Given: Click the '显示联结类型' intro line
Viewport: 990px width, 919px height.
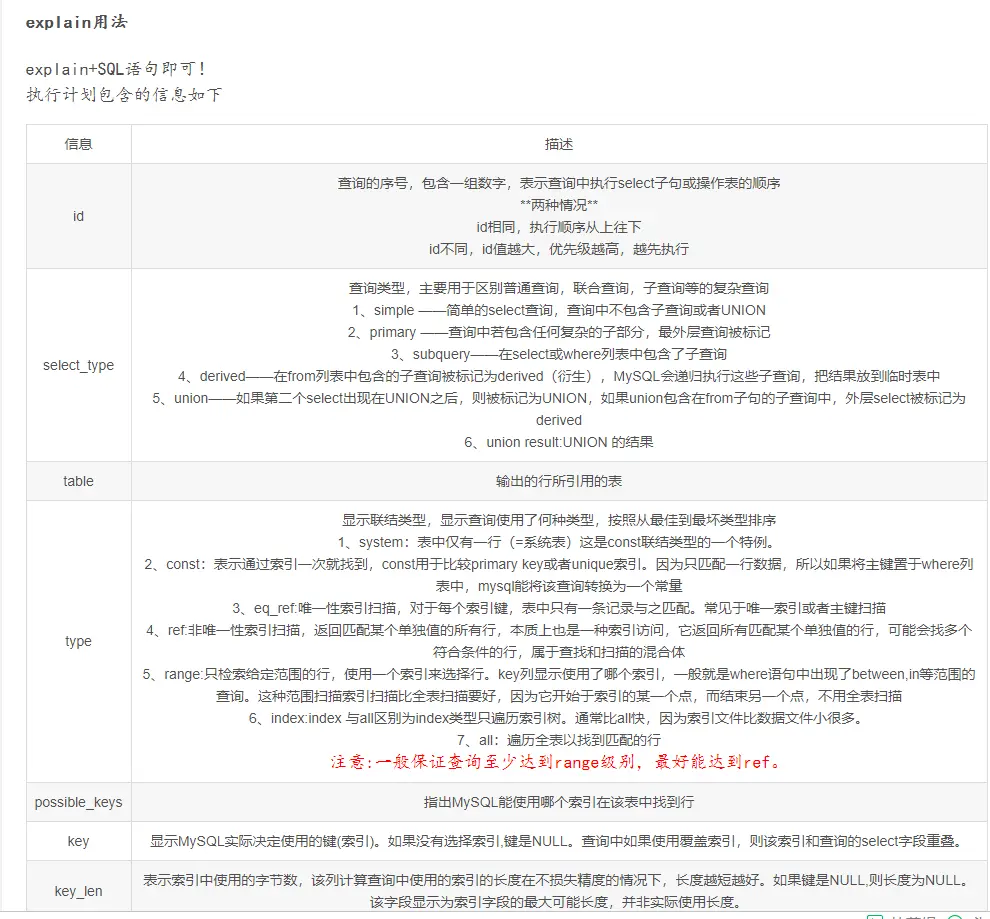Looking at the screenshot, I should tap(559, 520).
